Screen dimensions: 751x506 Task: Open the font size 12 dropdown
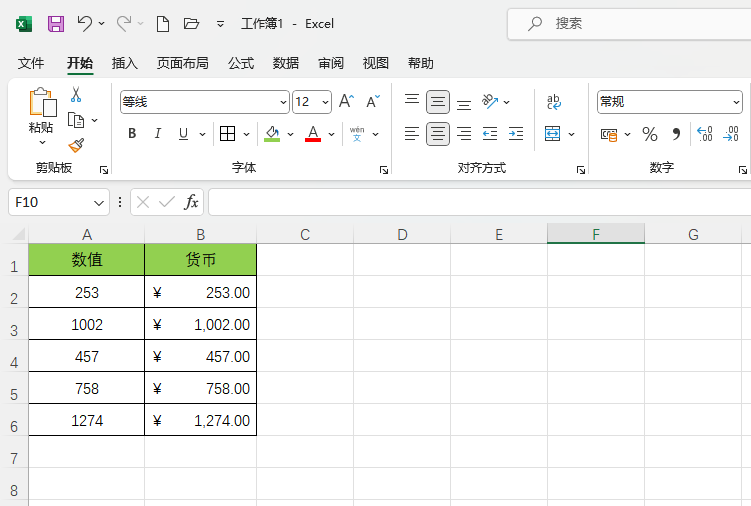[325, 102]
